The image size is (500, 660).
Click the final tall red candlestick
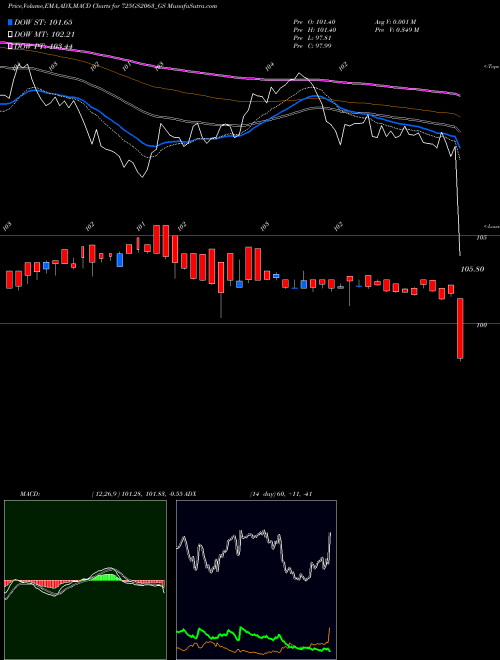(460, 328)
